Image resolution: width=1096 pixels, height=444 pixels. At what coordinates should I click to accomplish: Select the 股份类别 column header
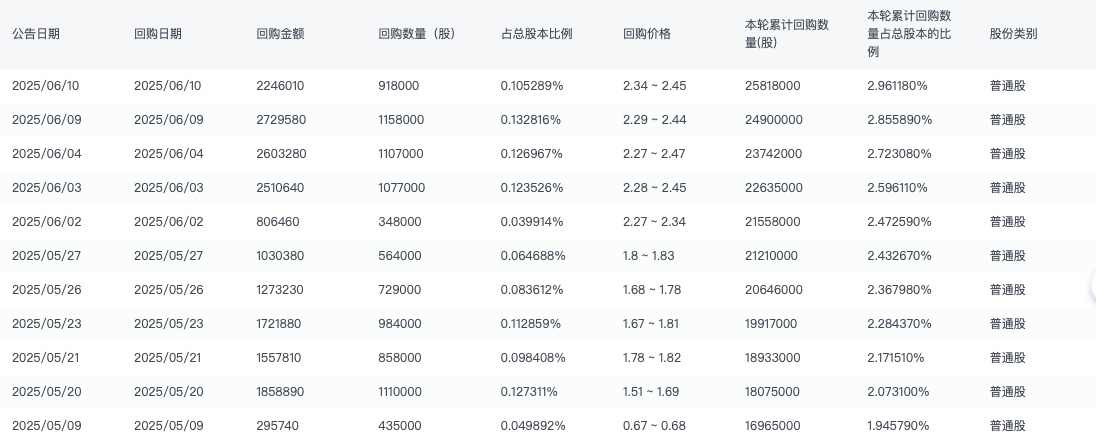(x=1013, y=34)
